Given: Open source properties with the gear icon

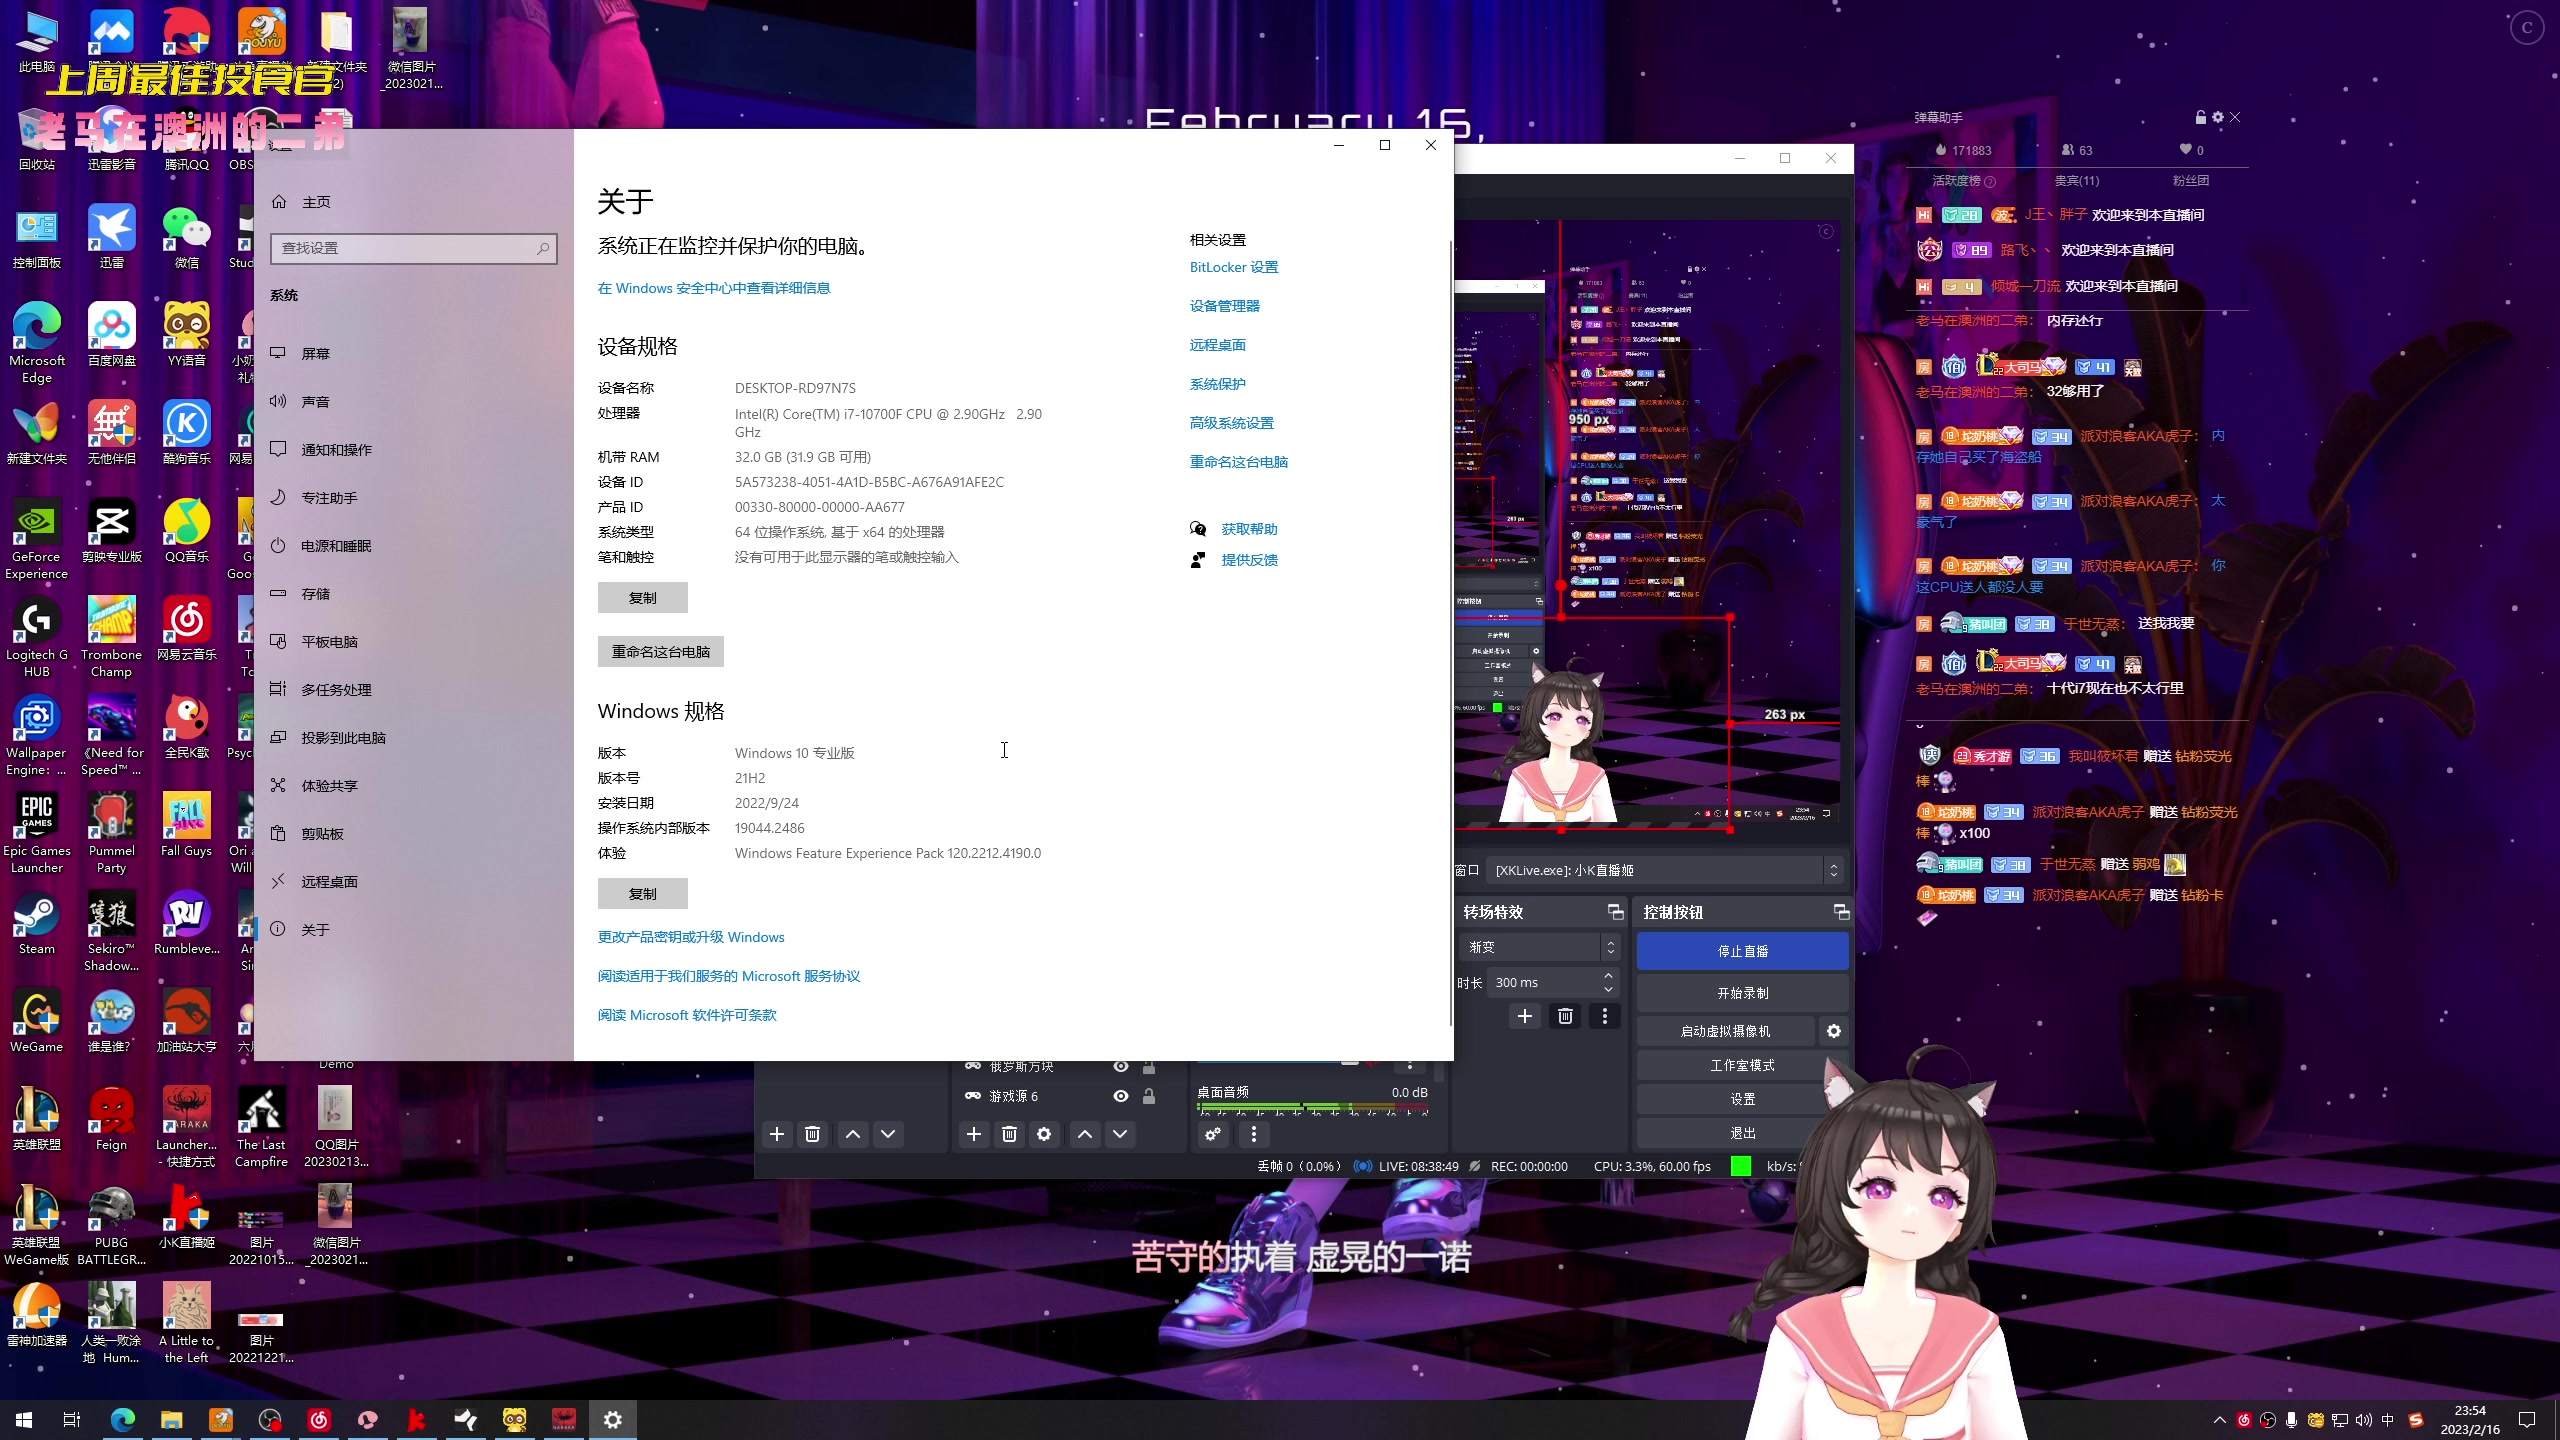Looking at the screenshot, I should (1043, 1134).
